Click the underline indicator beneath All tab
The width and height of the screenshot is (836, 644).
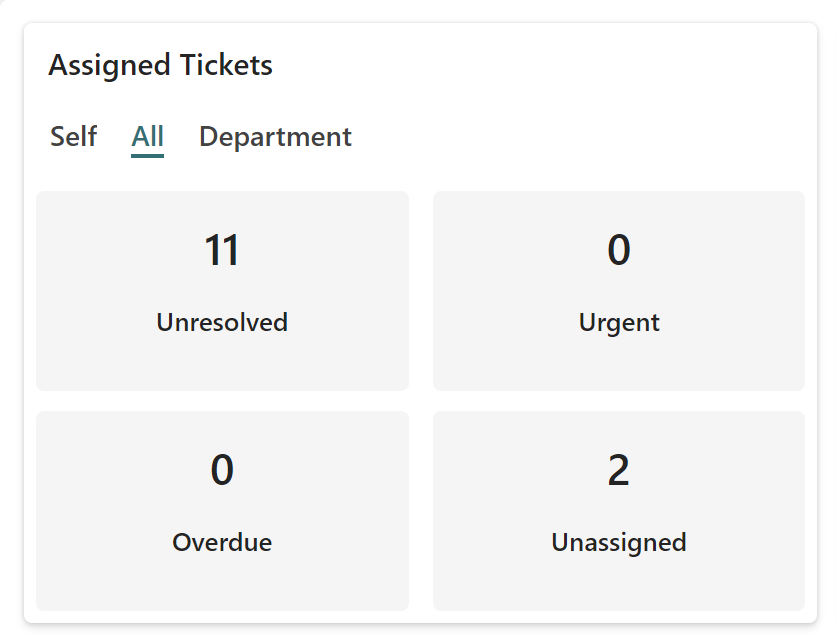tap(147, 155)
